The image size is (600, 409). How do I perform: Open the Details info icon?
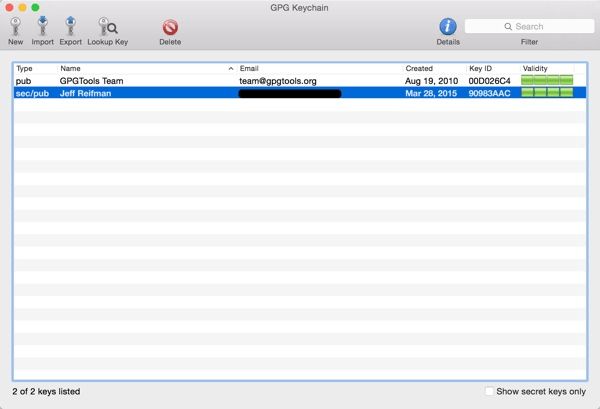pyautogui.click(x=448, y=27)
